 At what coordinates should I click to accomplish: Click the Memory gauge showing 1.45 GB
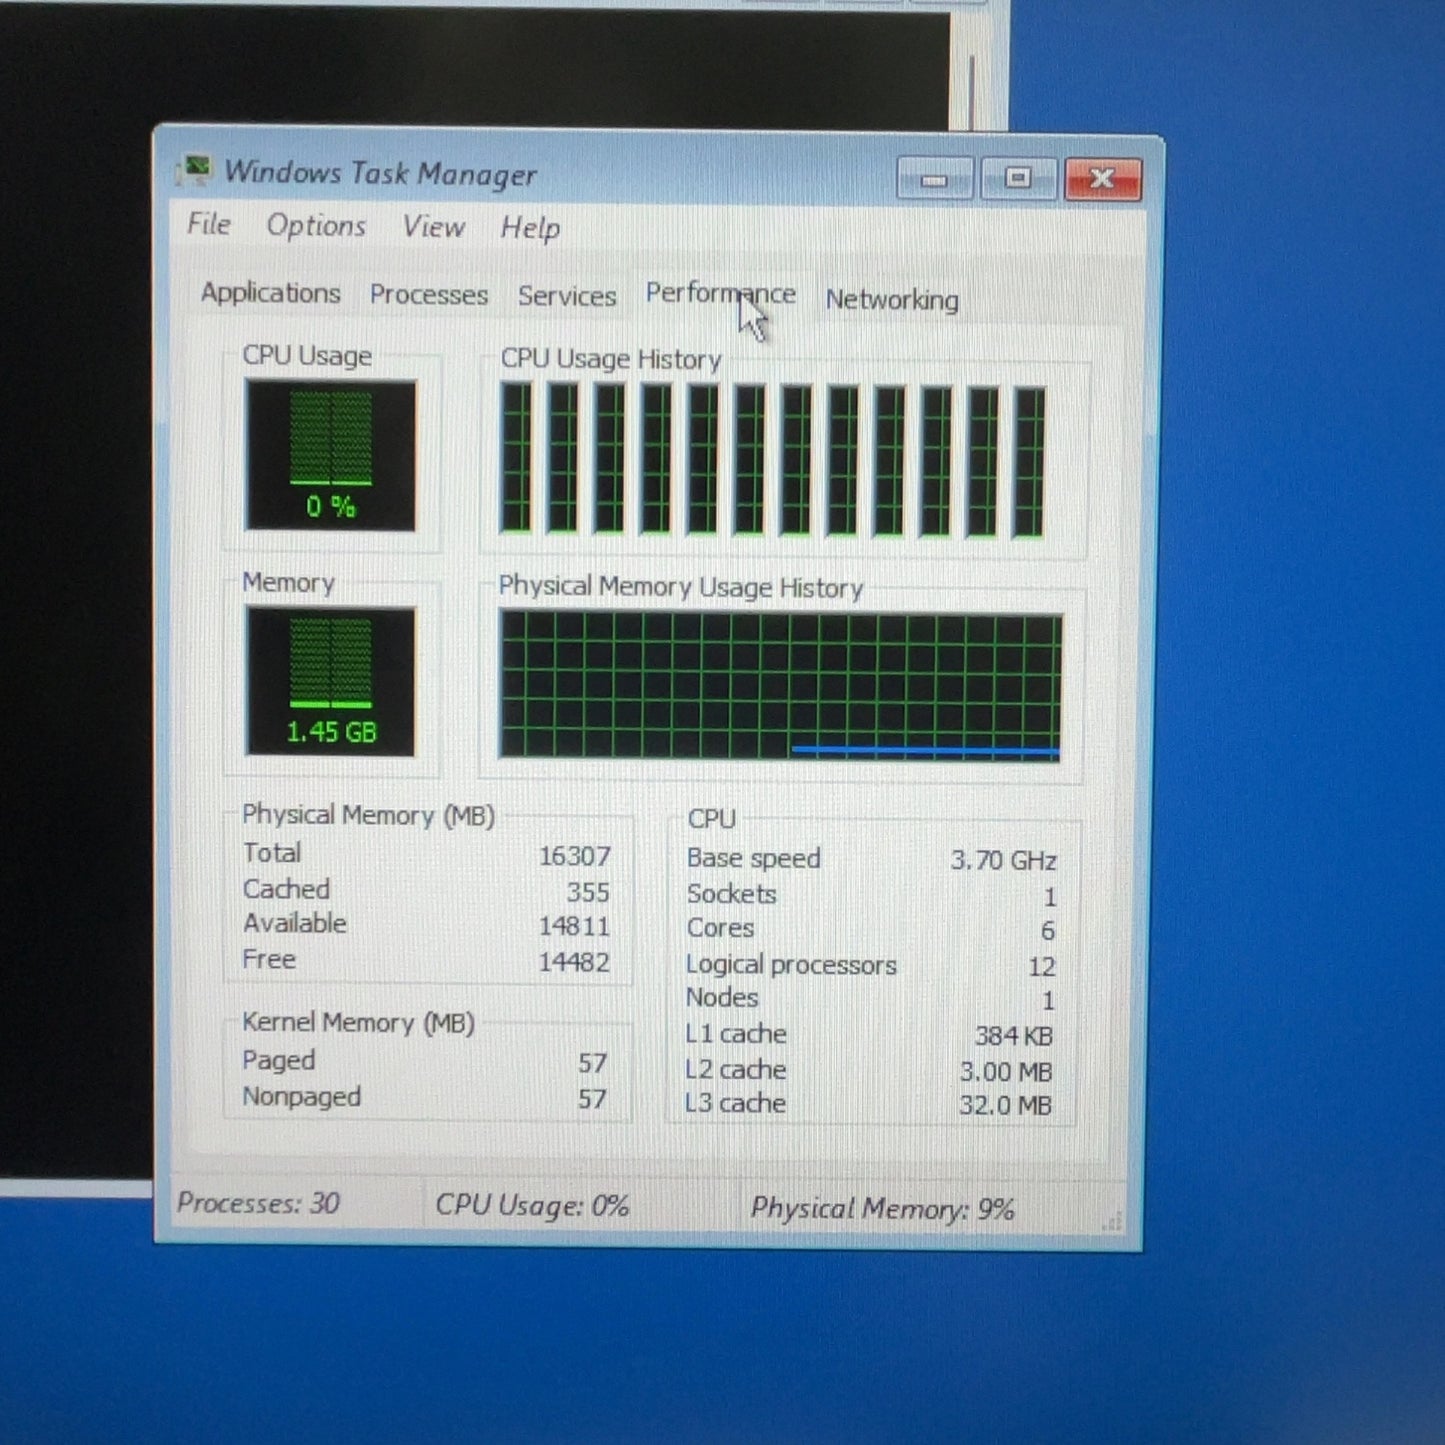point(330,682)
